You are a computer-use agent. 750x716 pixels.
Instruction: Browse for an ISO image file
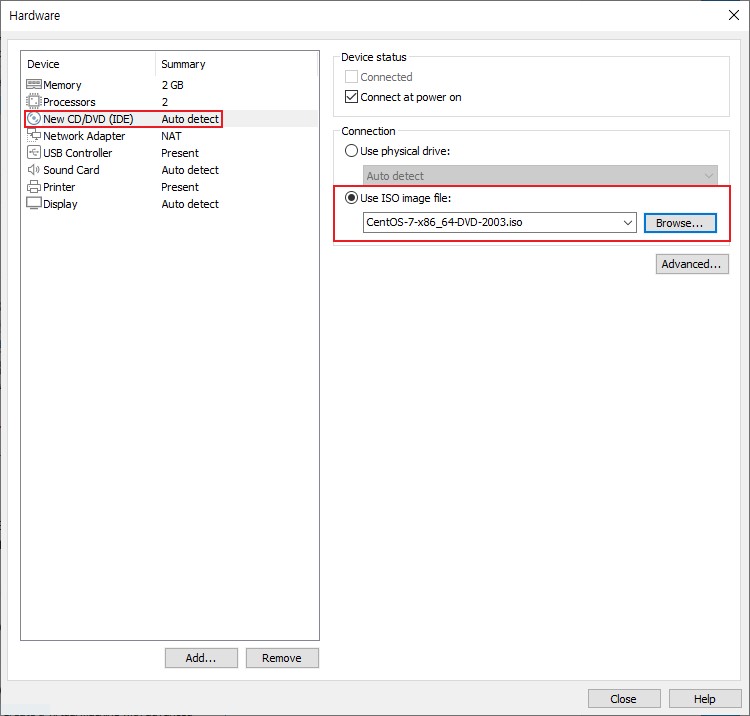tap(680, 223)
